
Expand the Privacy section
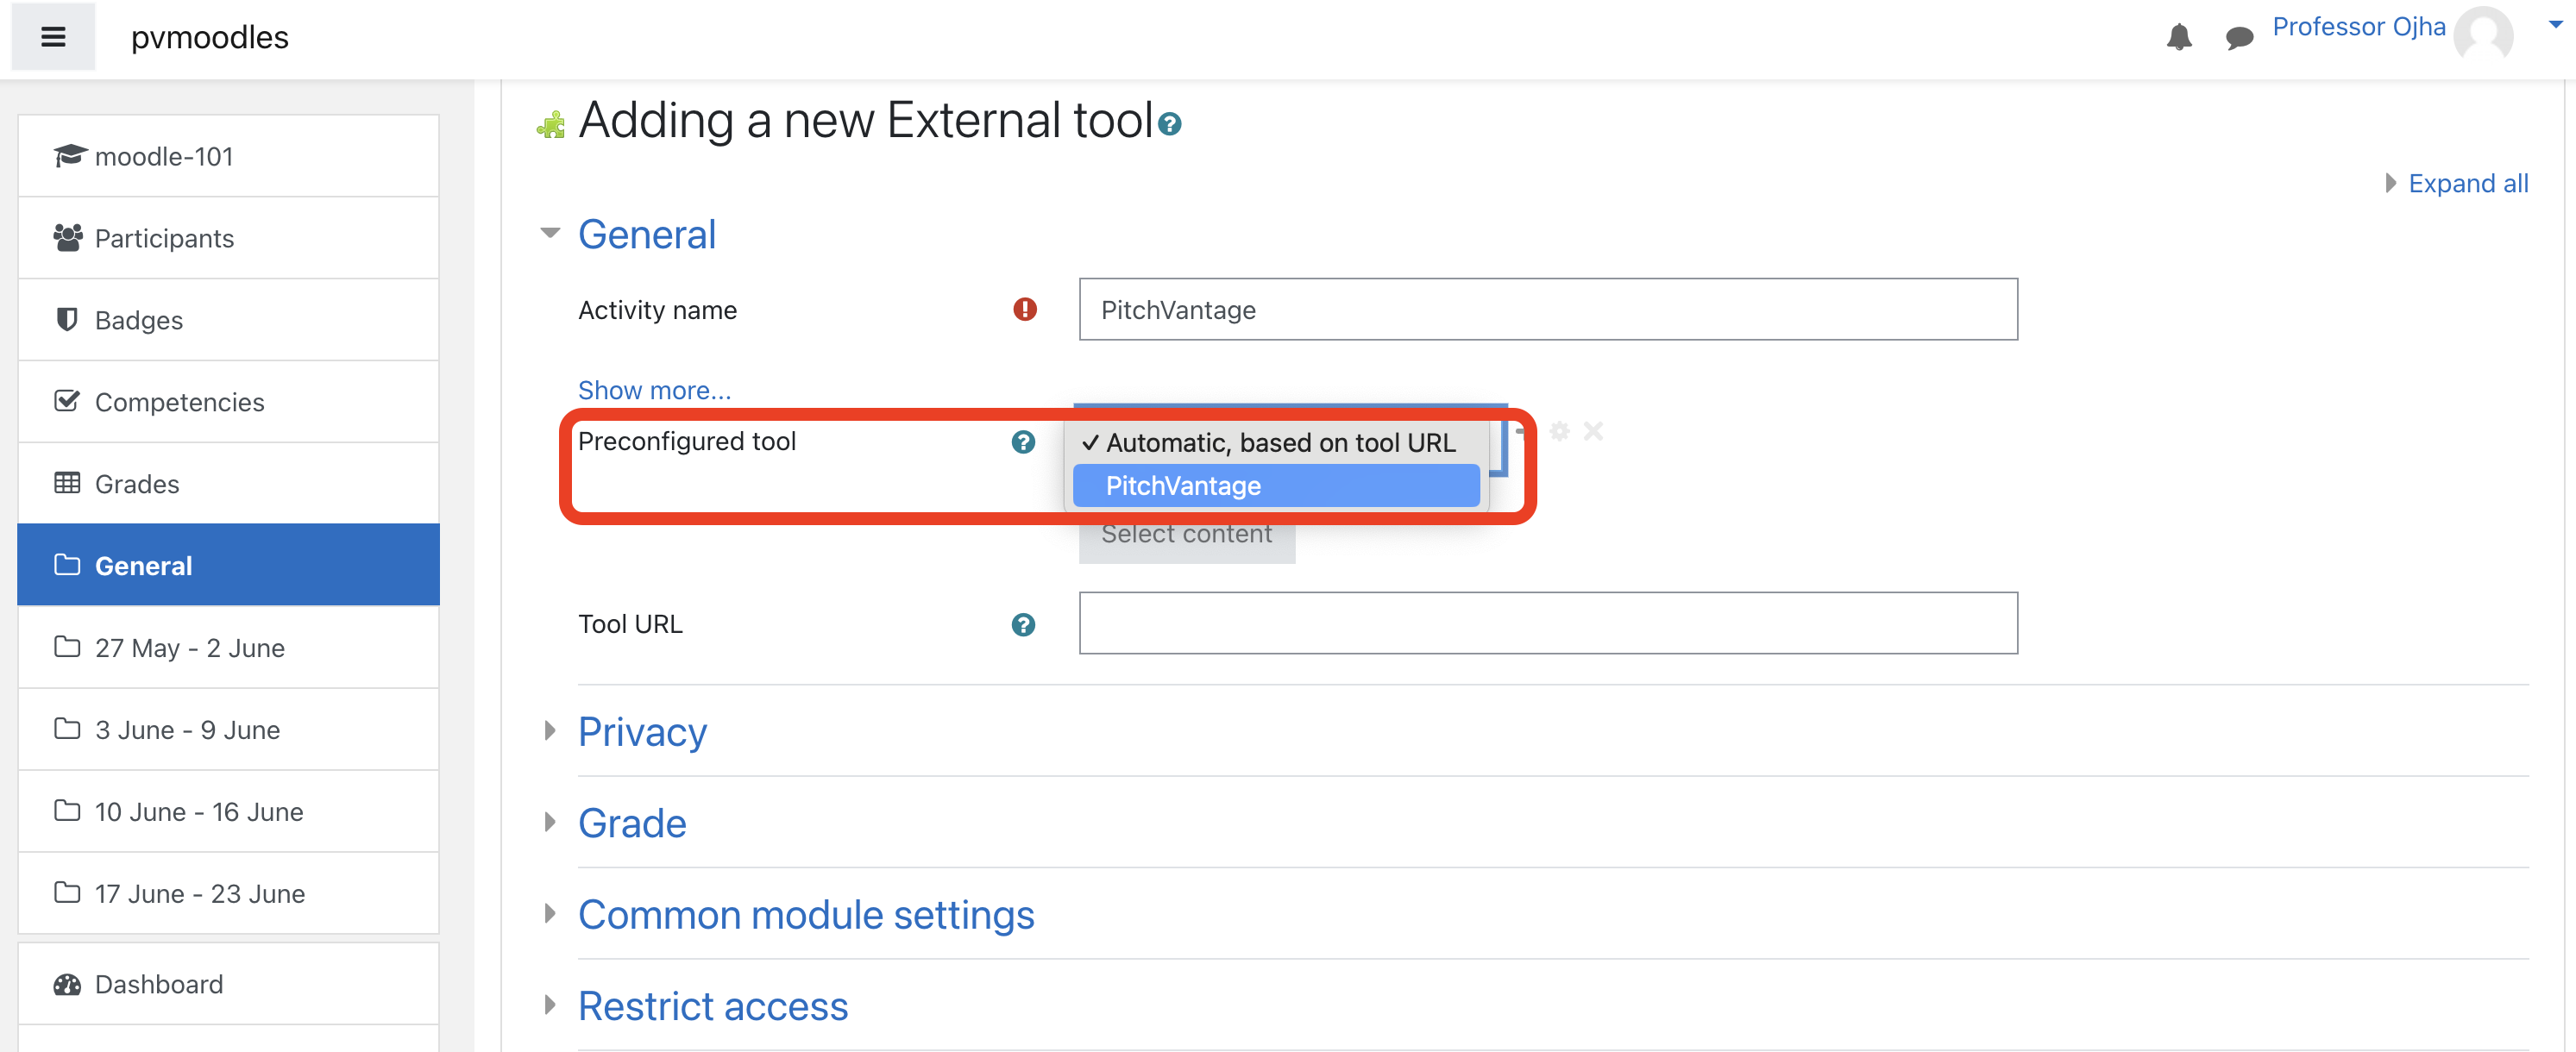[641, 732]
